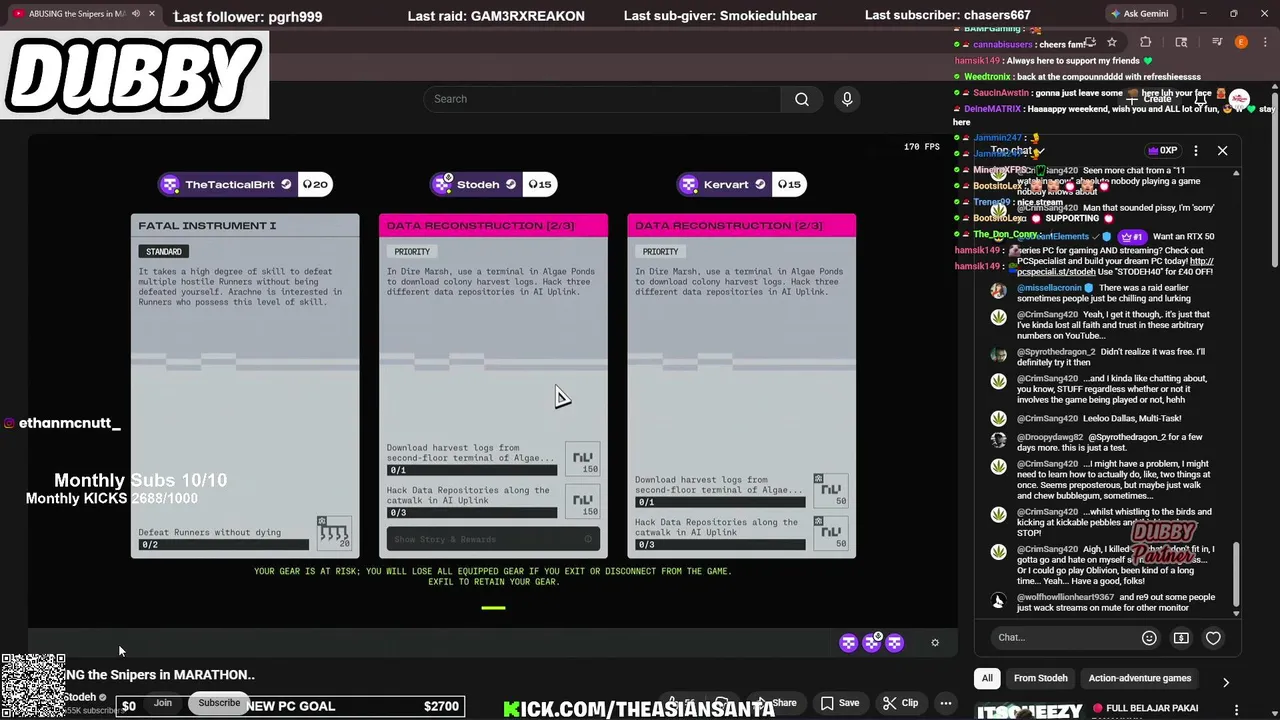This screenshot has height=720, width=1280.
Task: Open the browser extensions puzzle icon
Action: pos(1146,42)
